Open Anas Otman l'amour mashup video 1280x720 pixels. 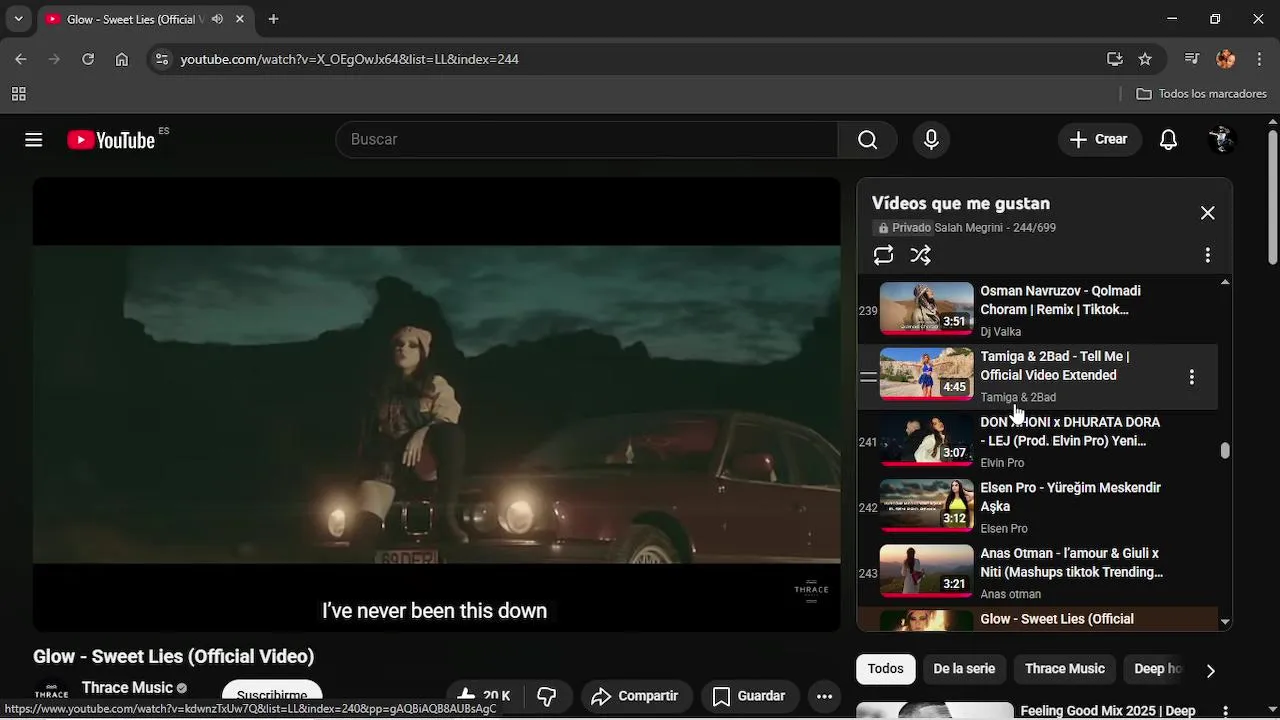click(1071, 562)
